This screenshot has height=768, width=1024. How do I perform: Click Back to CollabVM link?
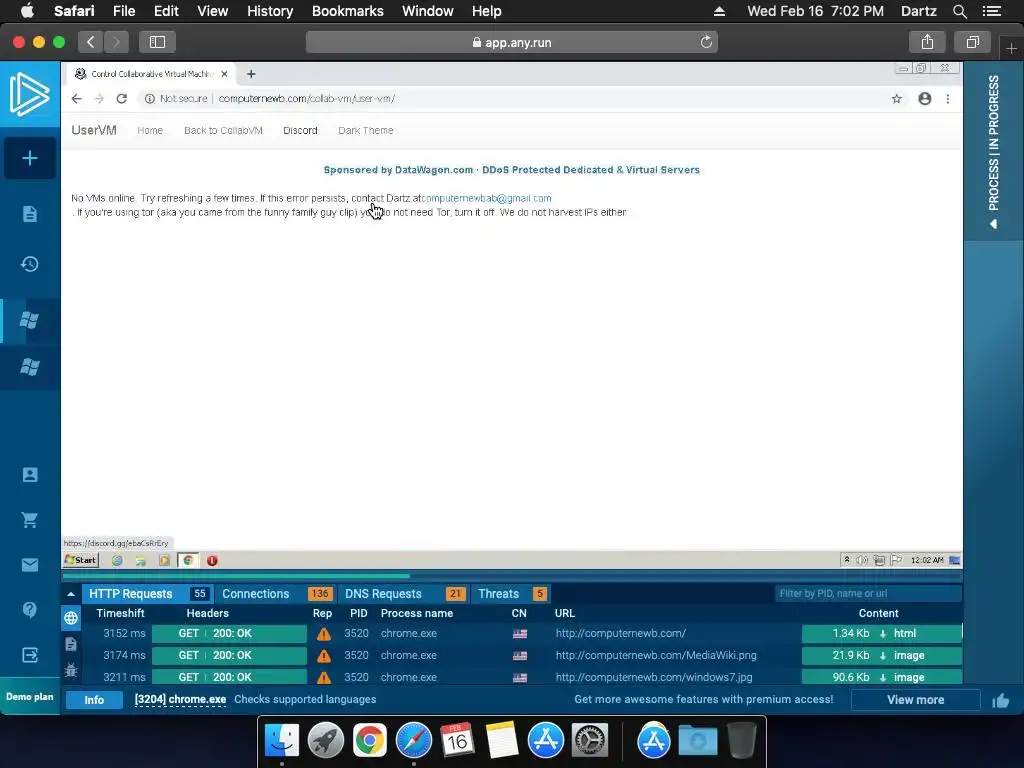[x=223, y=131]
